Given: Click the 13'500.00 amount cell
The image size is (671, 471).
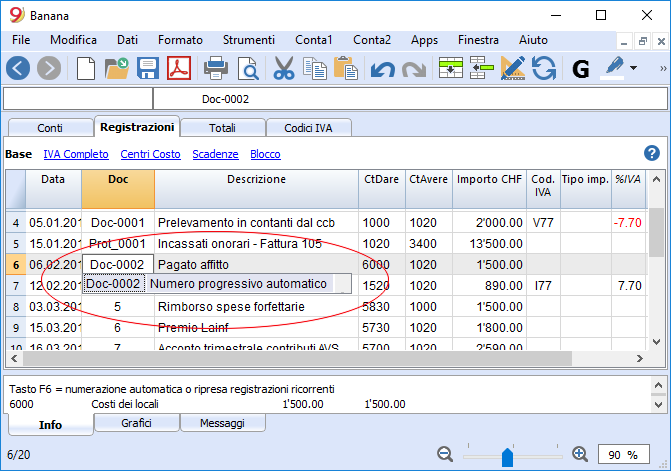Looking at the screenshot, I should [489, 243].
